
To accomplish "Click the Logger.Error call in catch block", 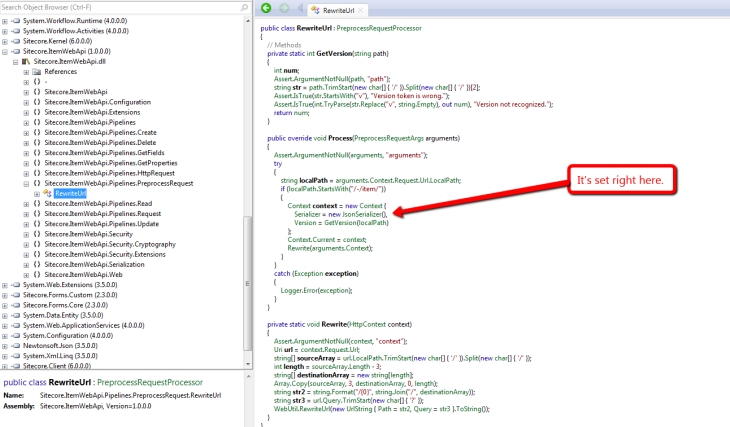I will [x=298, y=291].
